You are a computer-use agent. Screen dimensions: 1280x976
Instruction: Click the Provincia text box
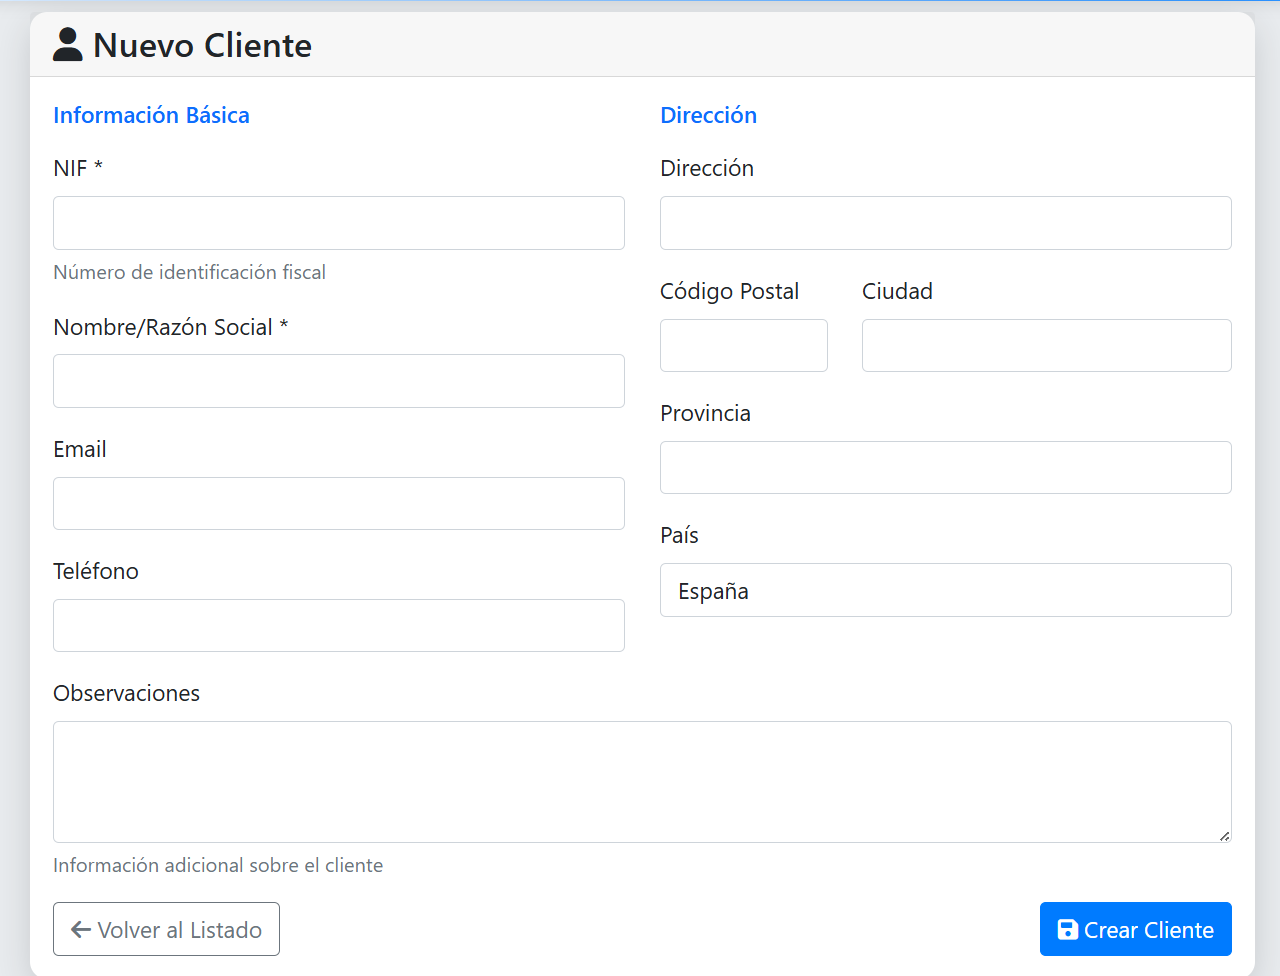pos(945,467)
